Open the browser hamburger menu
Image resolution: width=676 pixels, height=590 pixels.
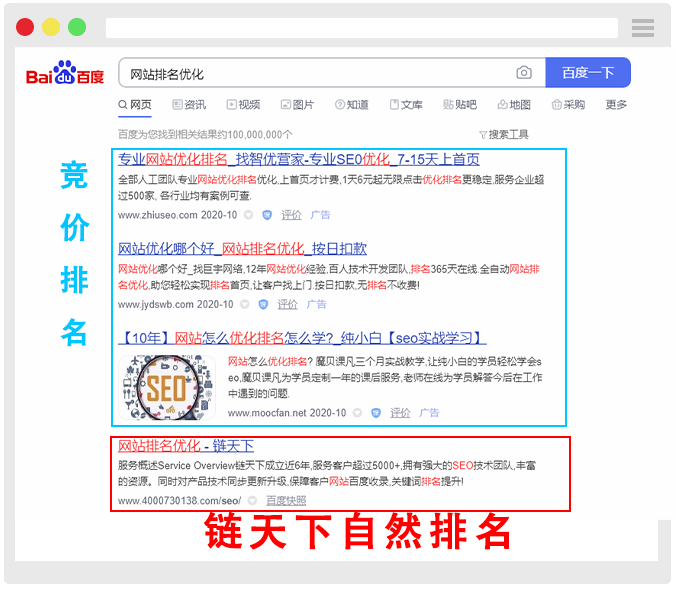tap(643, 28)
